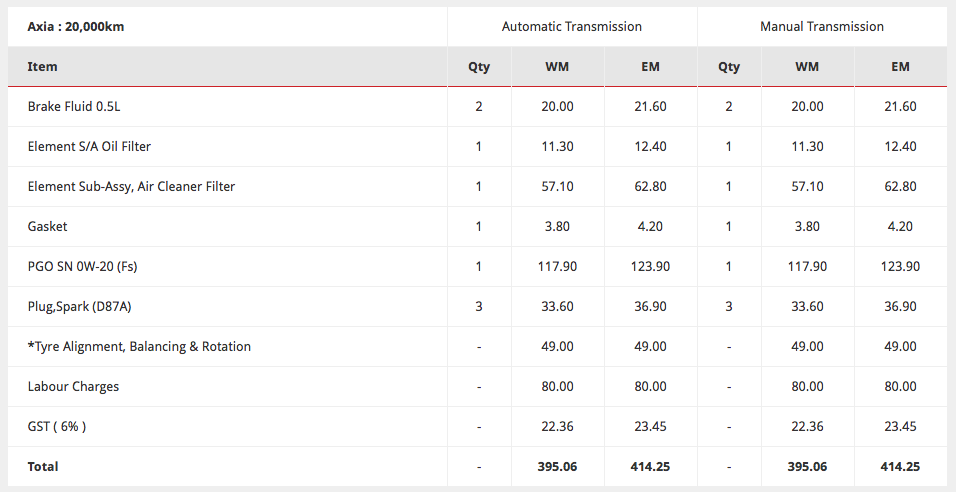Viewport: 956px width, 492px height.
Task: Click the WM header under Automatic Transmission
Action: pos(558,67)
